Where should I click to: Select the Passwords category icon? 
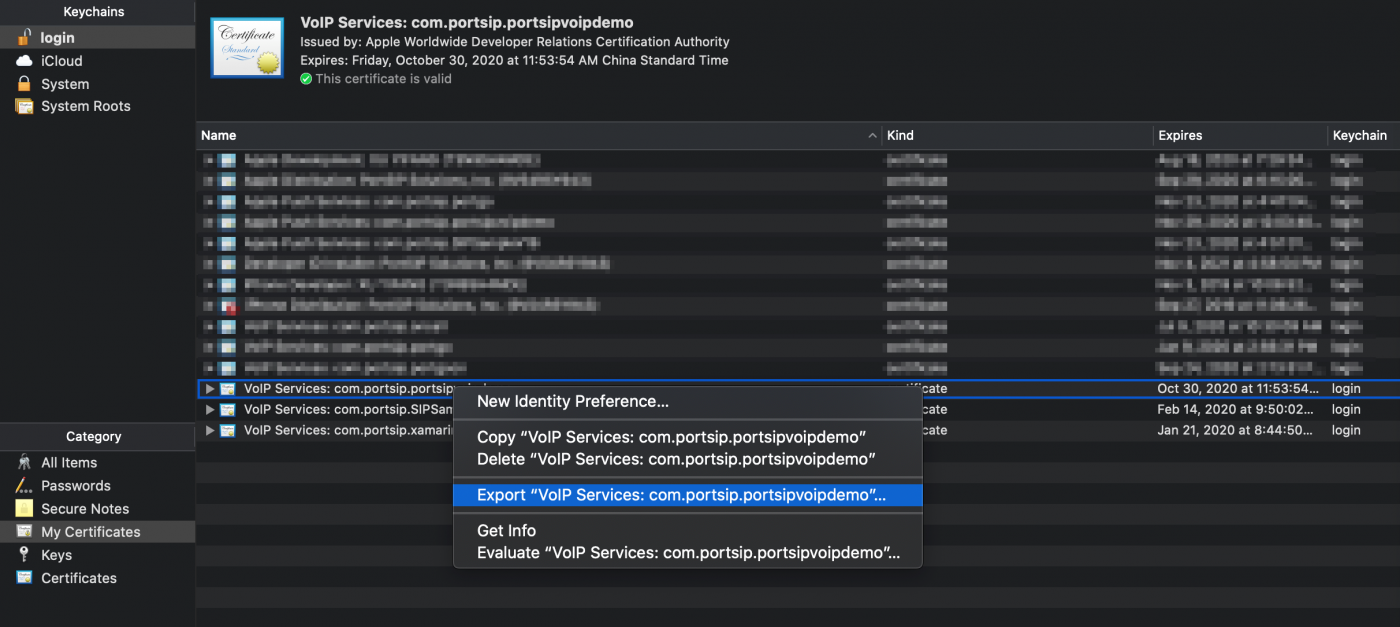click(x=24, y=486)
